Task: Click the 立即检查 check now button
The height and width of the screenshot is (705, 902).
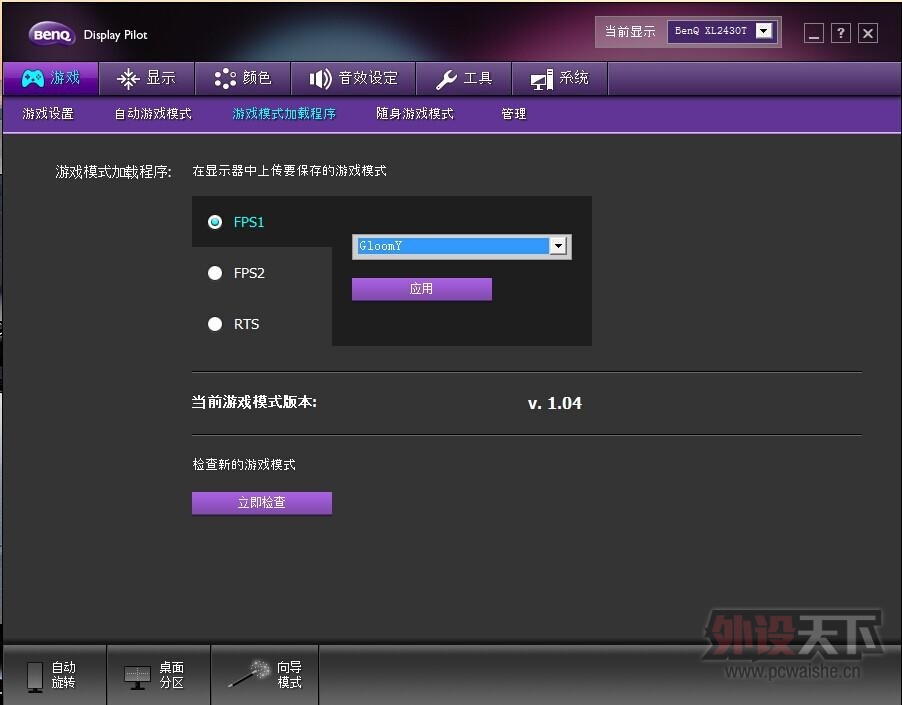Action: tap(262, 503)
